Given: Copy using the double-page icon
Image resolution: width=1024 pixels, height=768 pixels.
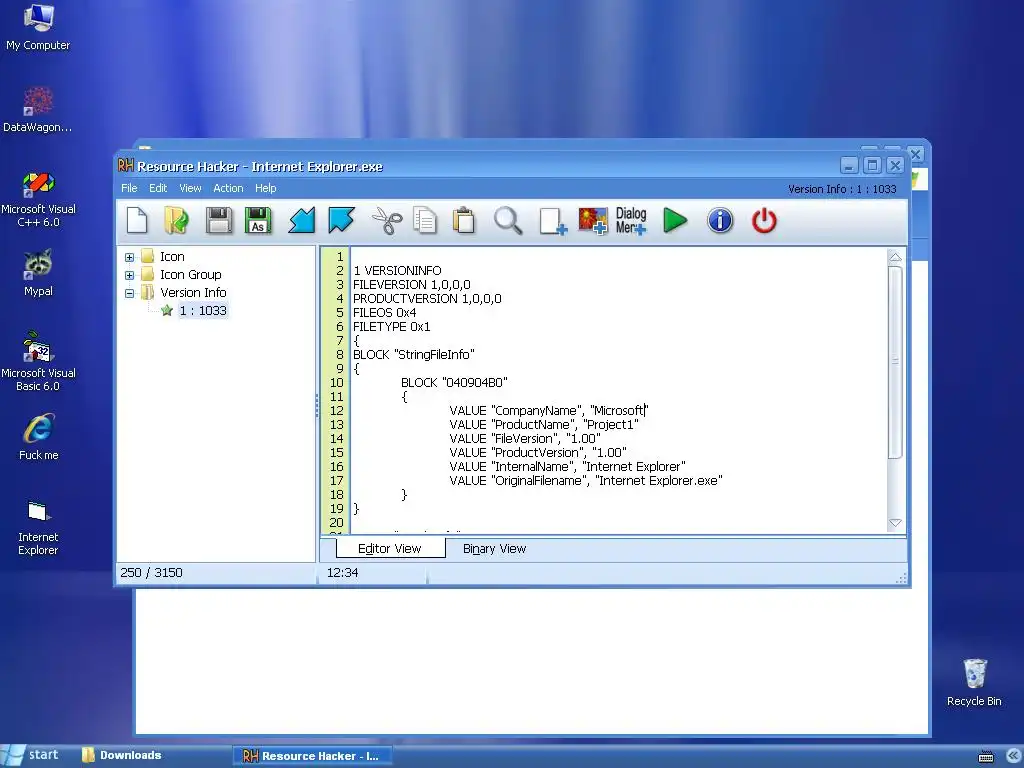Looking at the screenshot, I should pyautogui.click(x=425, y=220).
